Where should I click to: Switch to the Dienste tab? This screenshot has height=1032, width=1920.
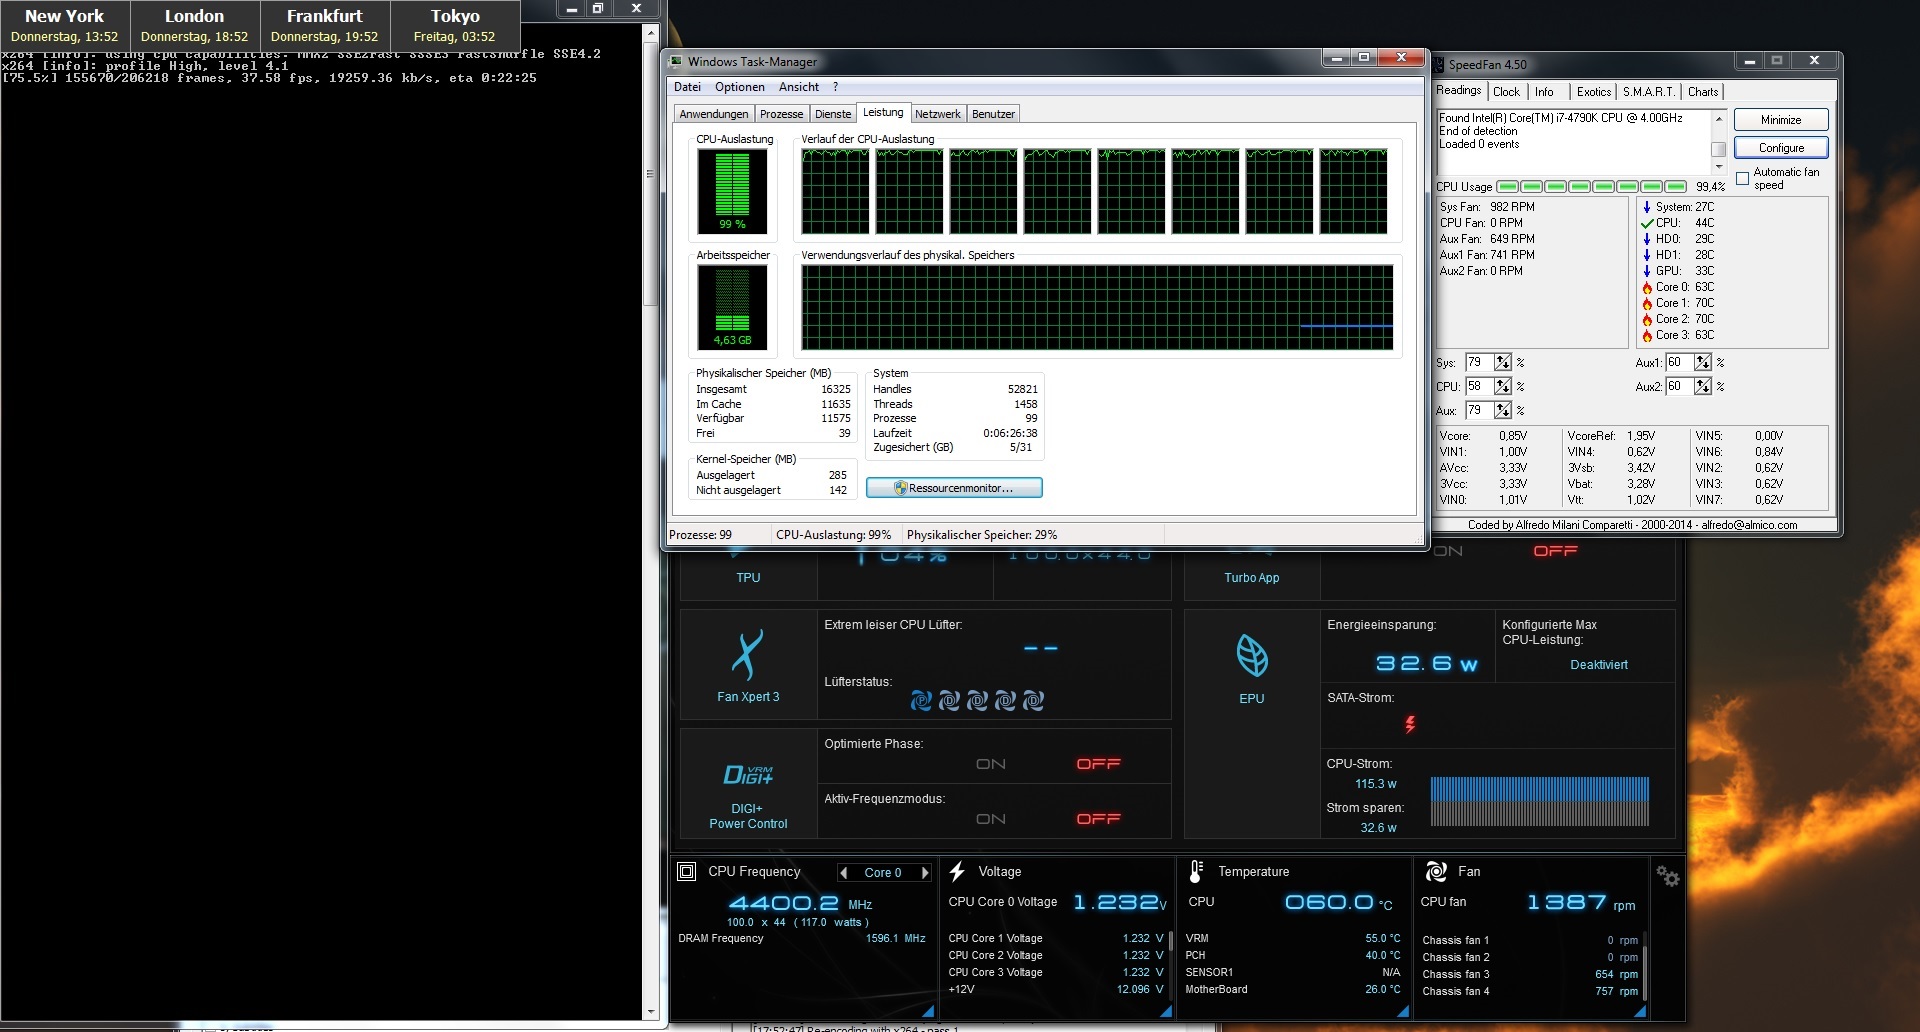(833, 114)
